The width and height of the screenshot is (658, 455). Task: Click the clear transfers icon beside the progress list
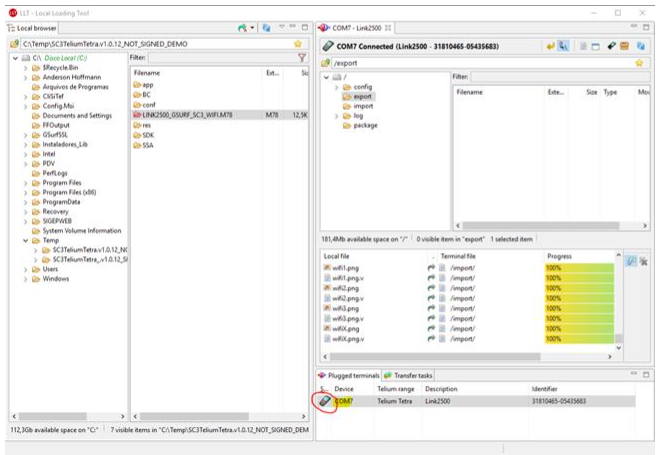point(631,260)
